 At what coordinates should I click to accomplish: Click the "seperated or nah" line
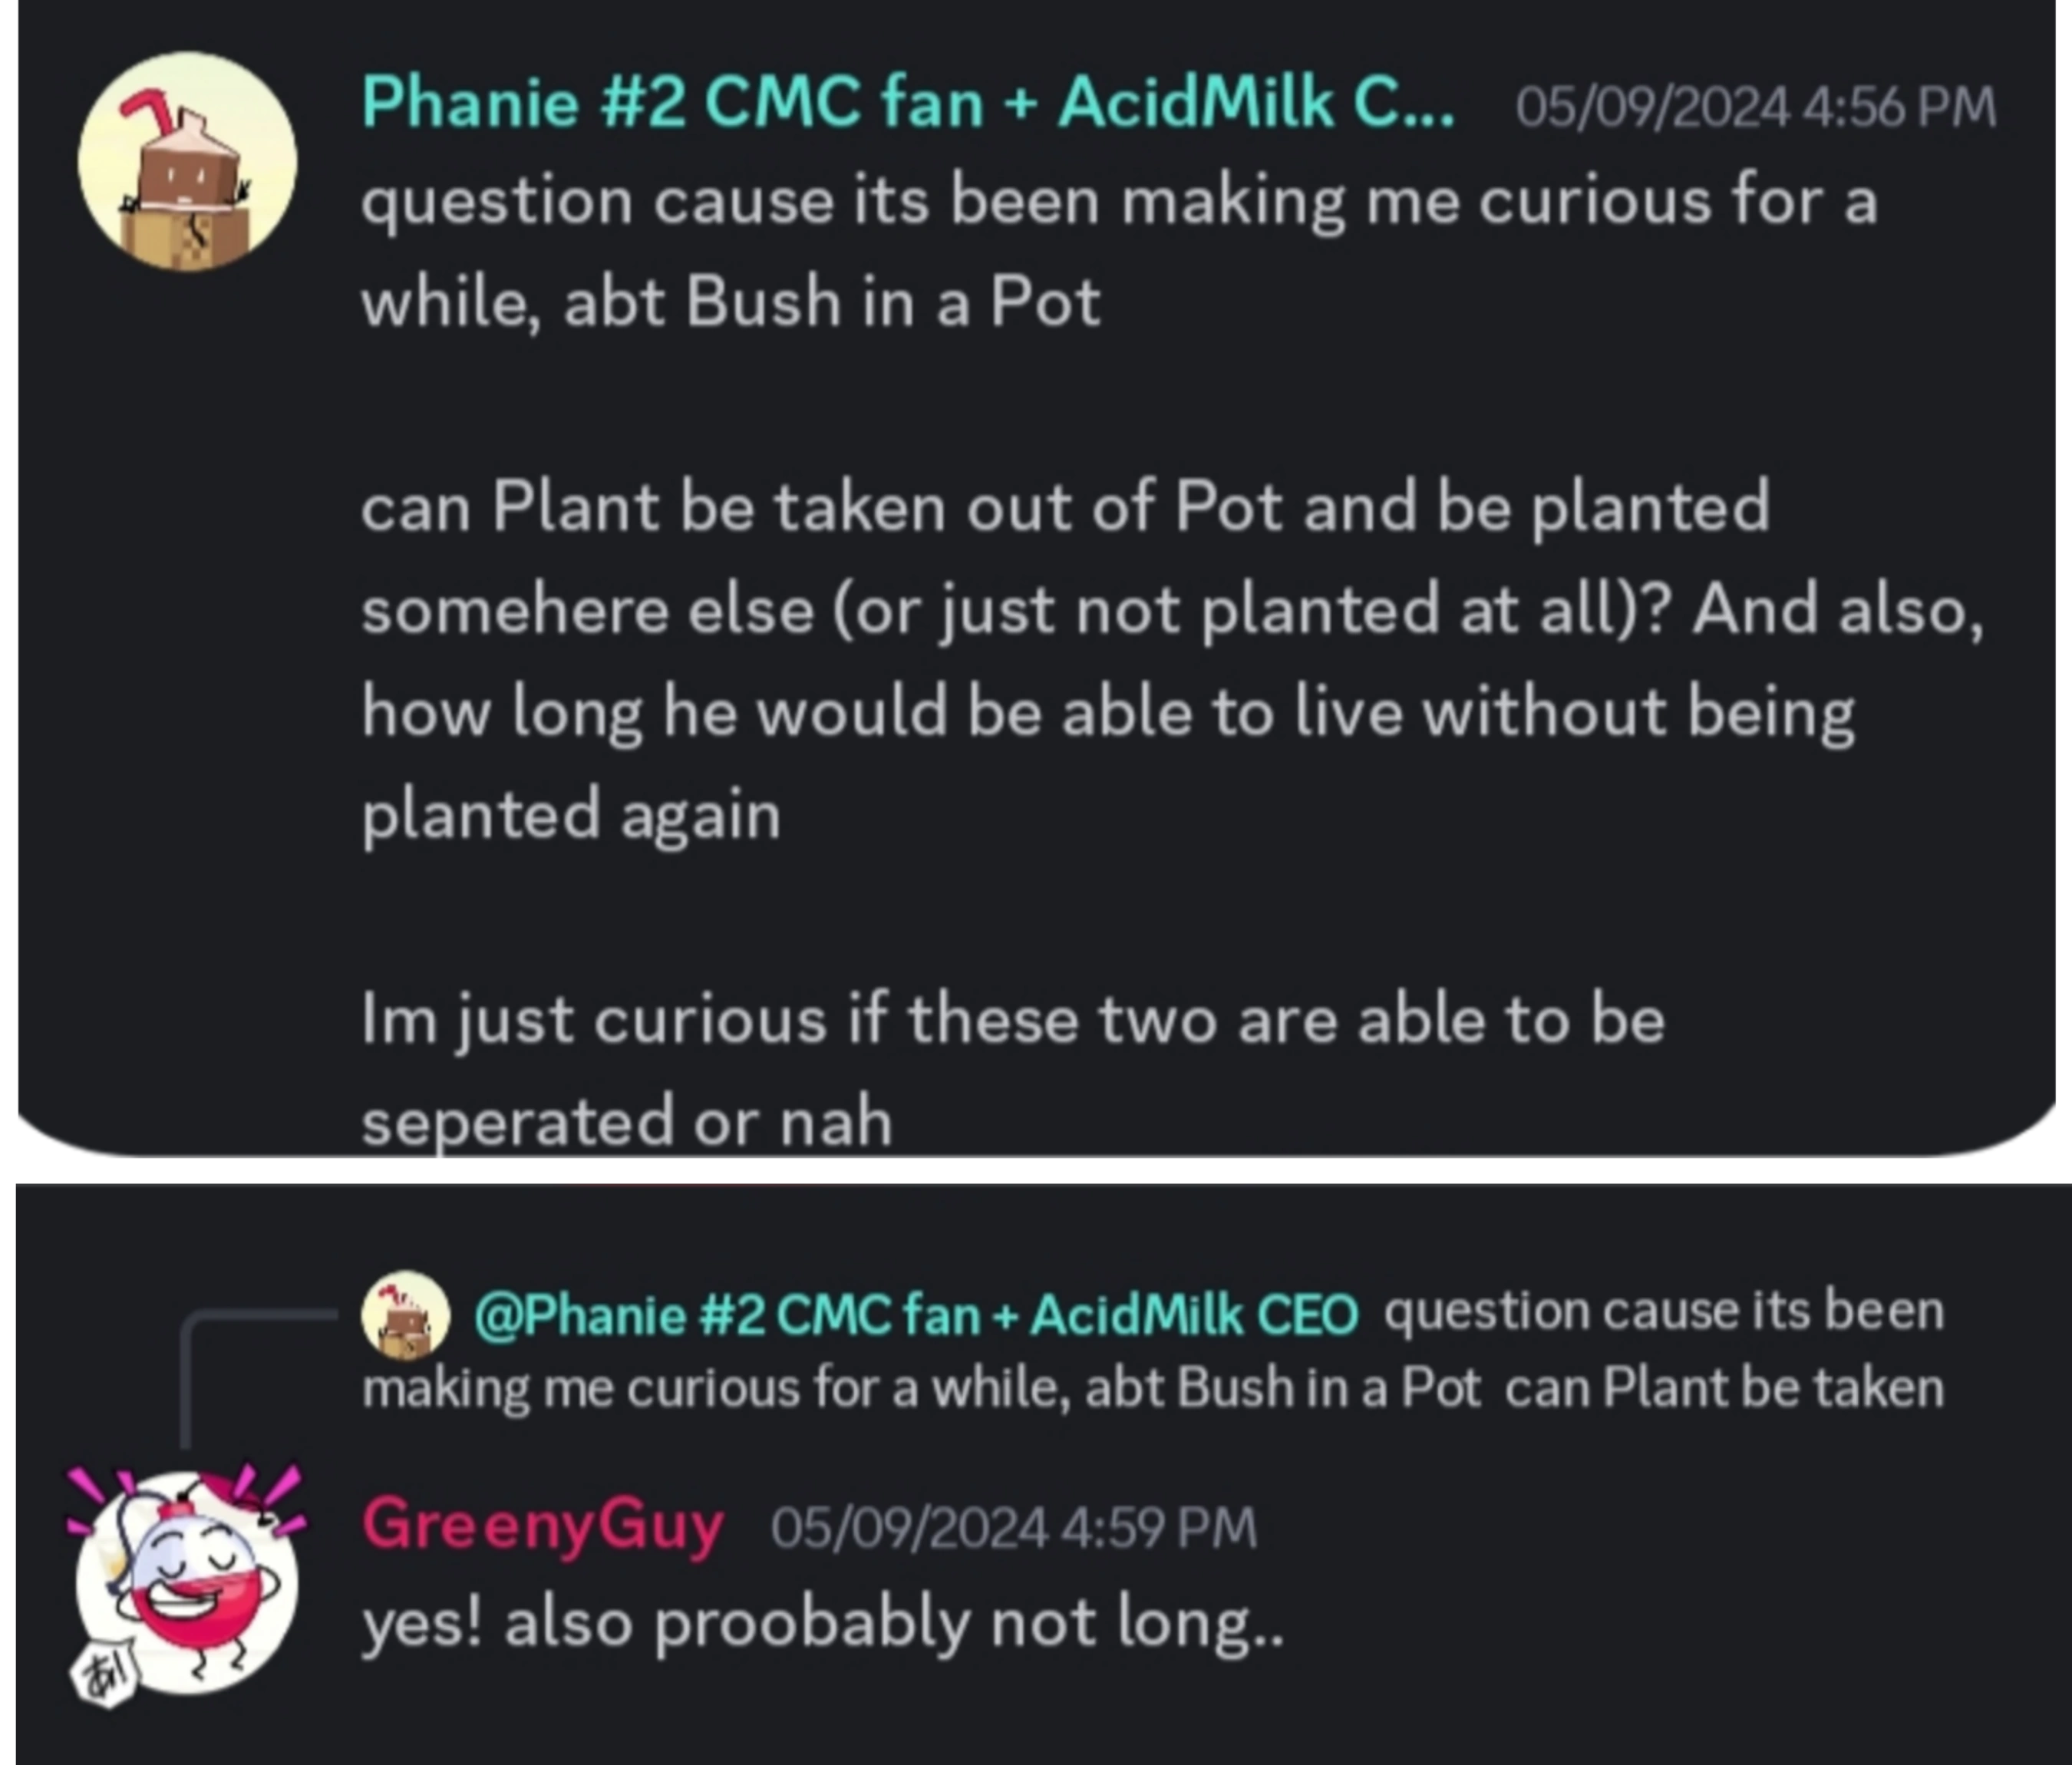point(626,1122)
